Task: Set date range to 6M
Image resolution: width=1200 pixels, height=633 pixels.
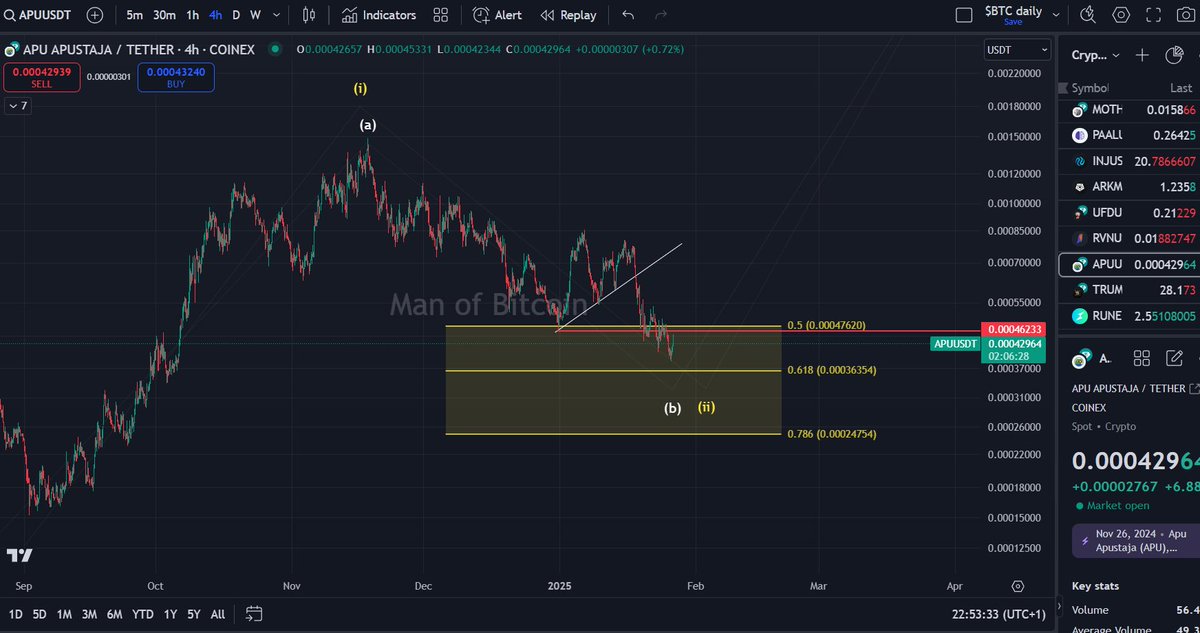Action: [x=114, y=613]
